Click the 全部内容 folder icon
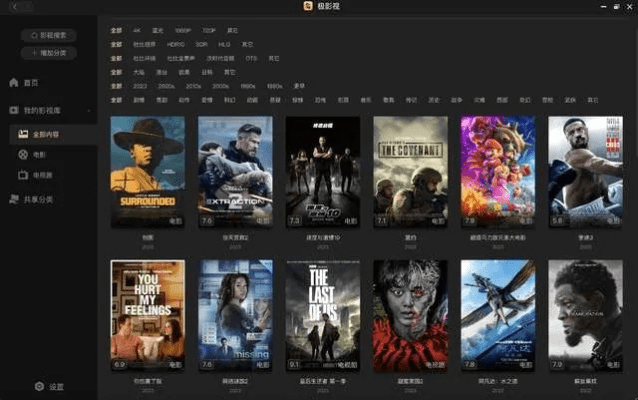Viewport: 638px width, 400px height. [x=24, y=133]
